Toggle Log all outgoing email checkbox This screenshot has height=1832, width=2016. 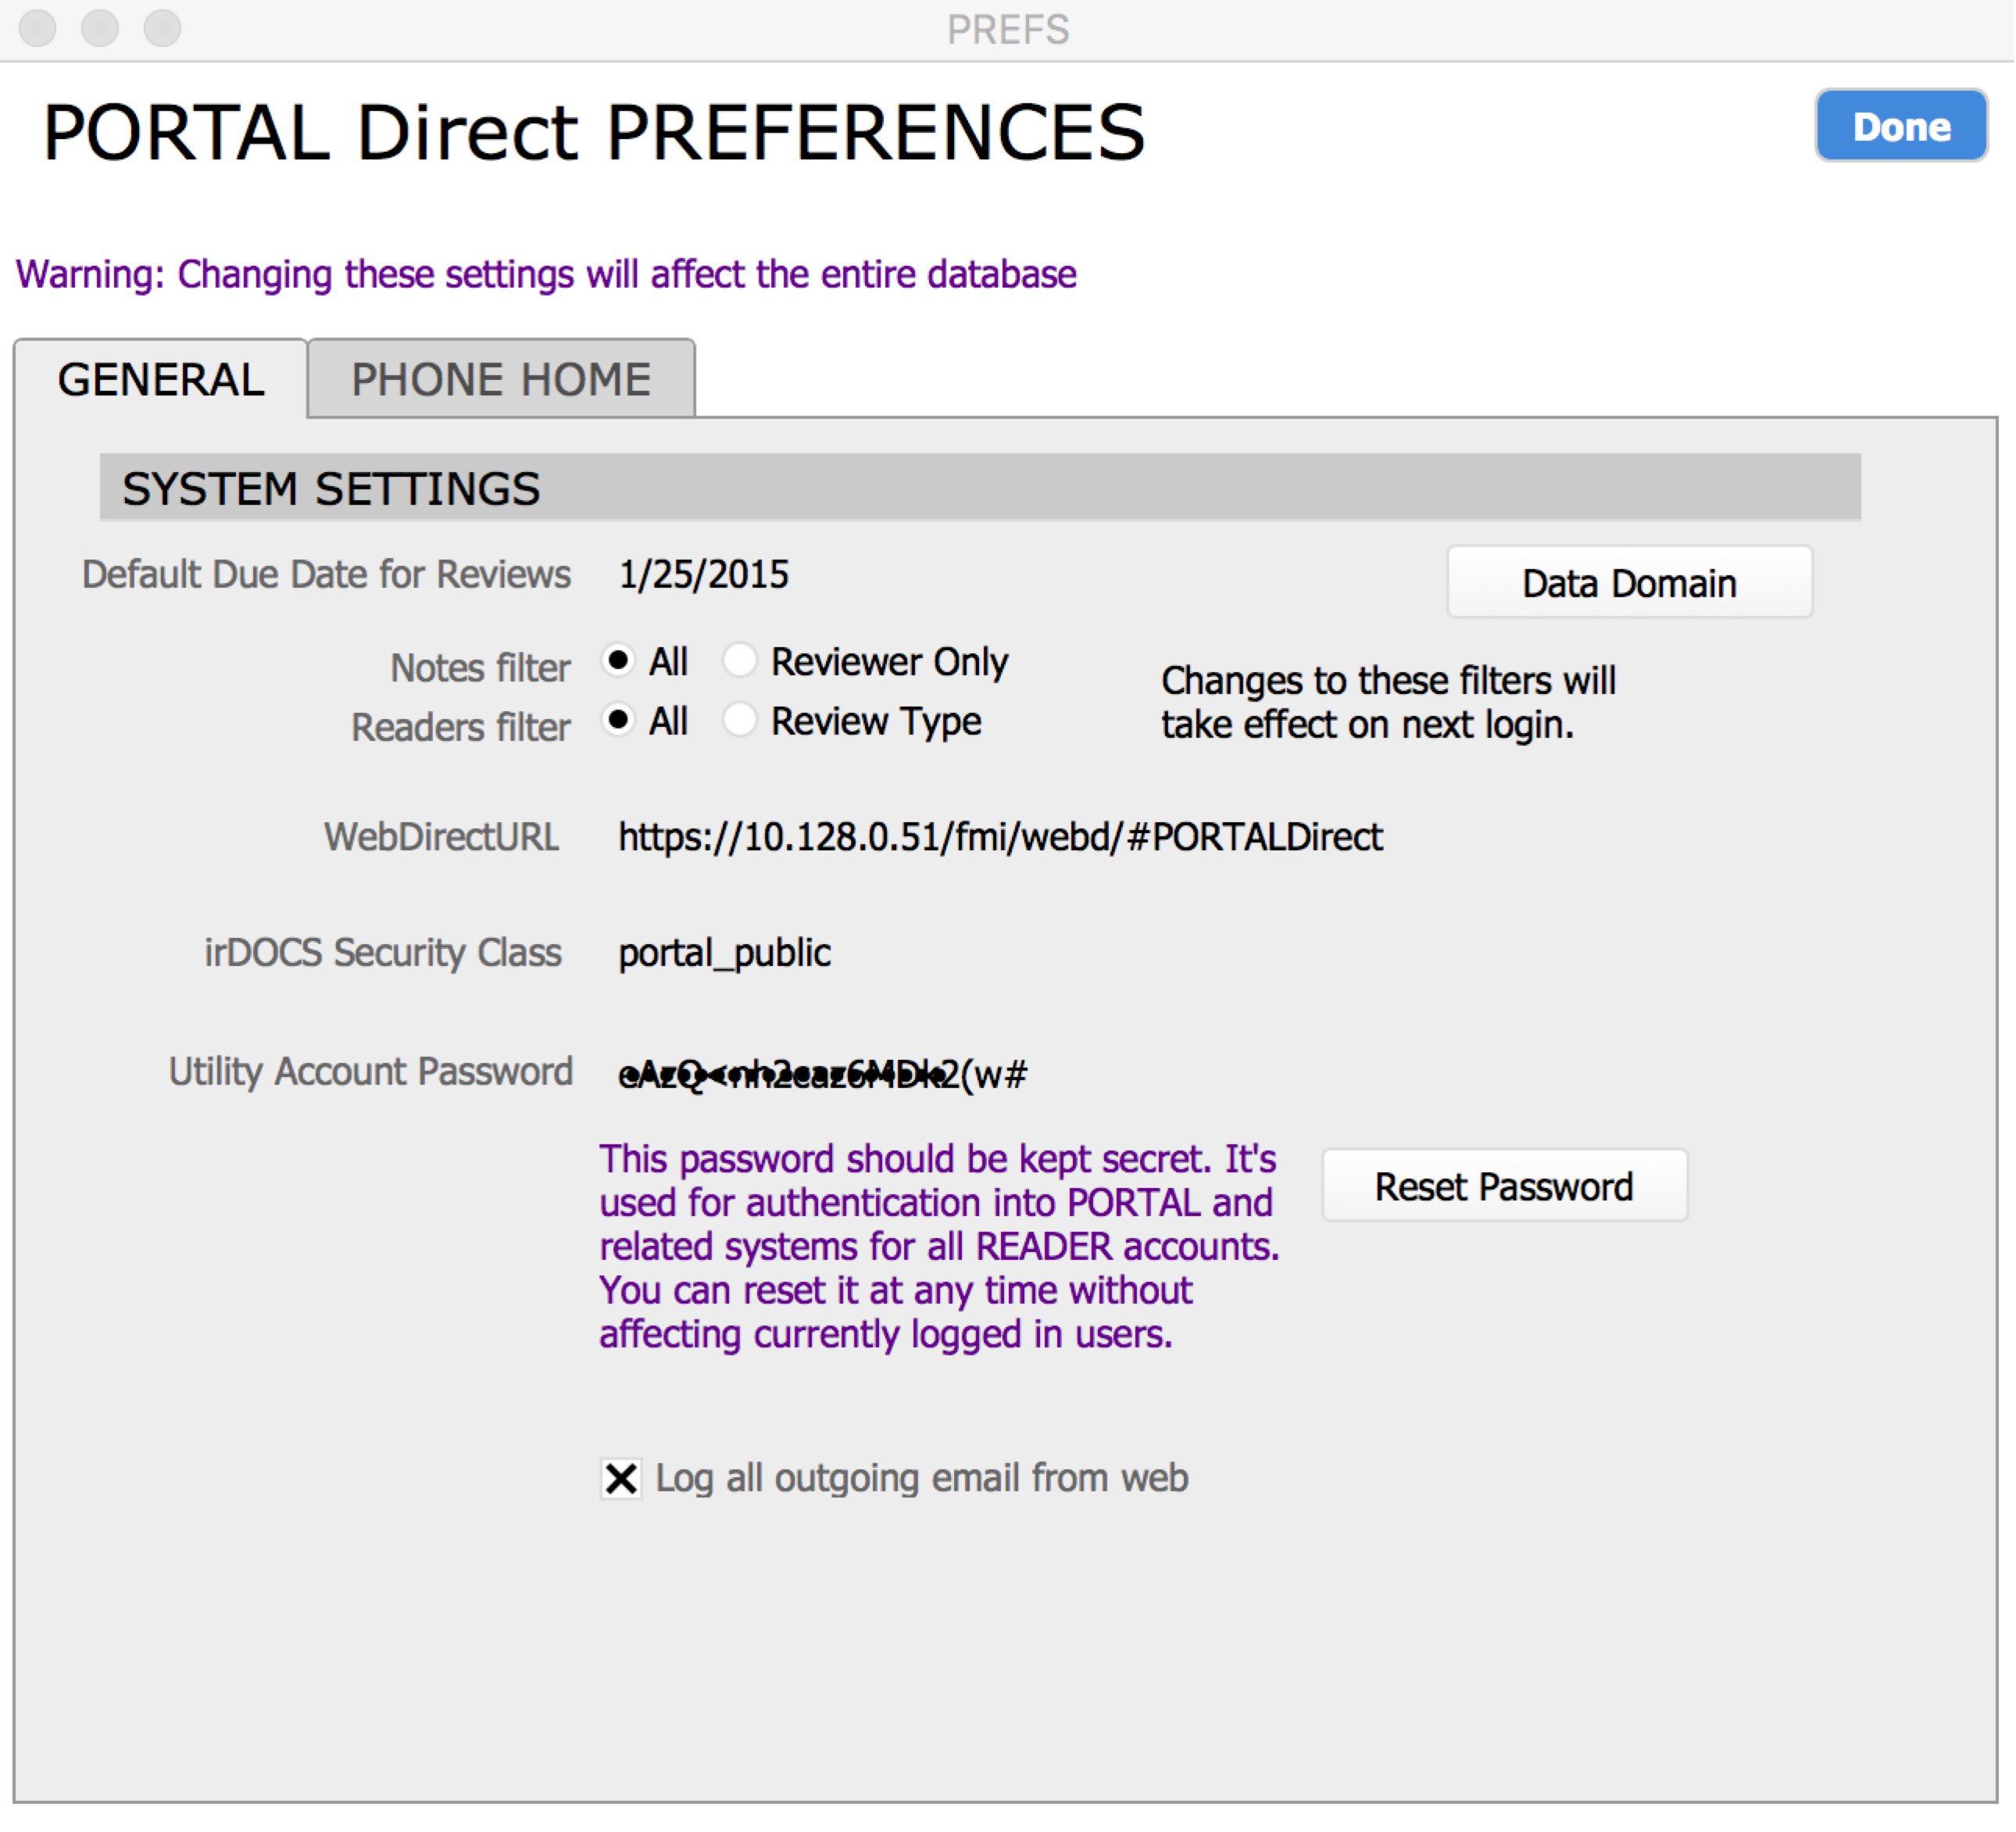point(621,1478)
